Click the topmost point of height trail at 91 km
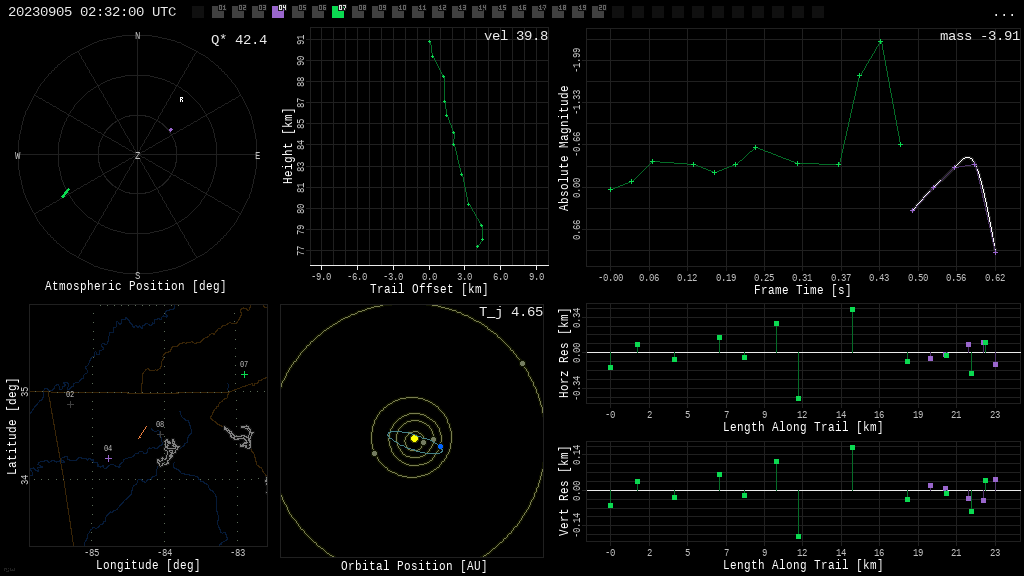The height and width of the screenshot is (576, 1024). (430, 42)
